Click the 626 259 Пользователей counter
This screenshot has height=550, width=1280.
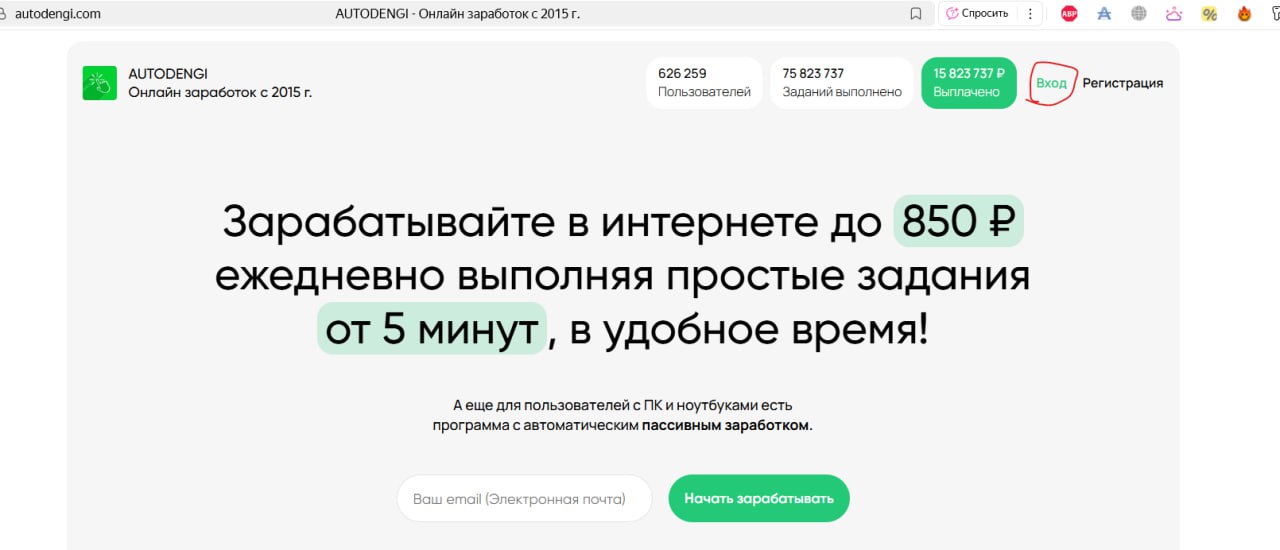(x=704, y=83)
